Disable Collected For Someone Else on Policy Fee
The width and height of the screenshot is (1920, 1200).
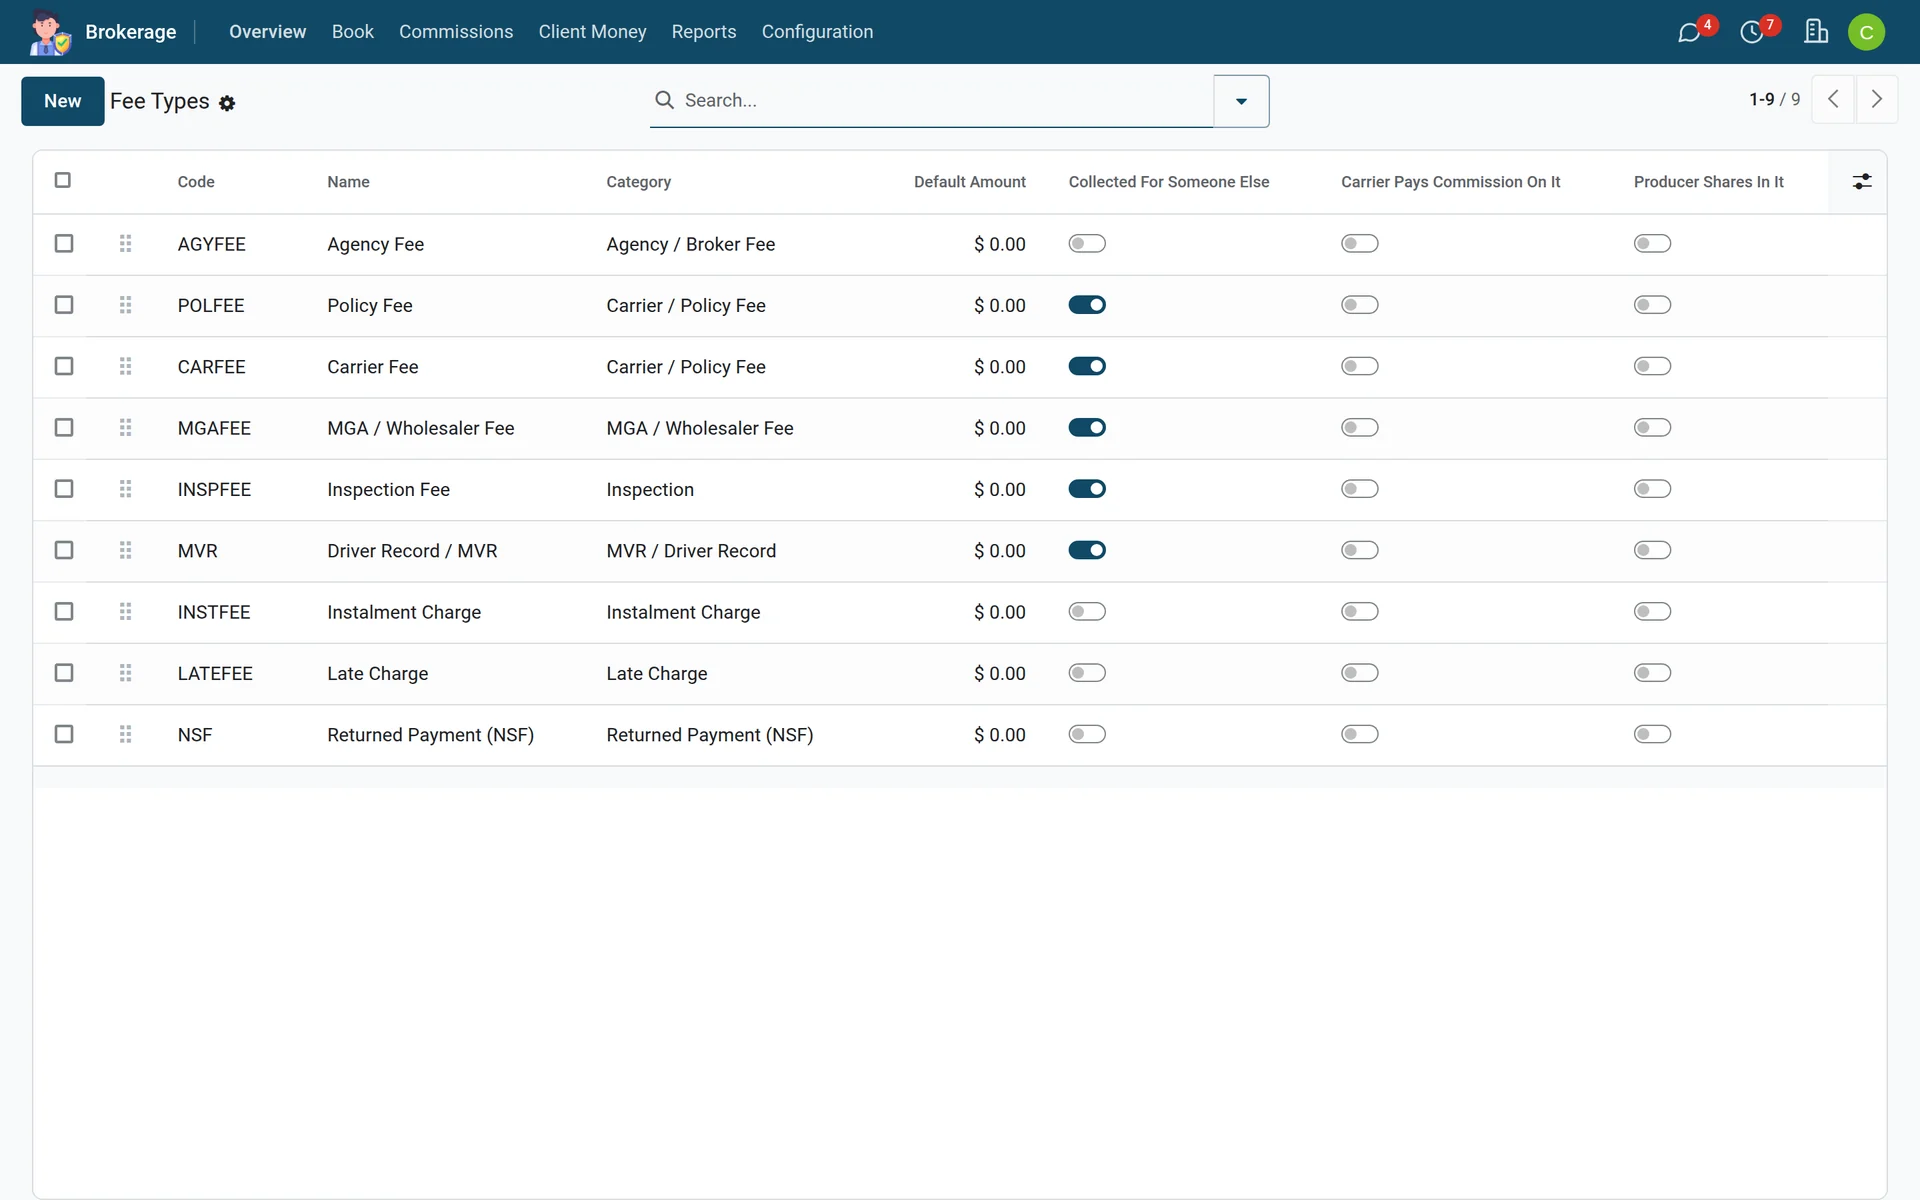point(1087,305)
